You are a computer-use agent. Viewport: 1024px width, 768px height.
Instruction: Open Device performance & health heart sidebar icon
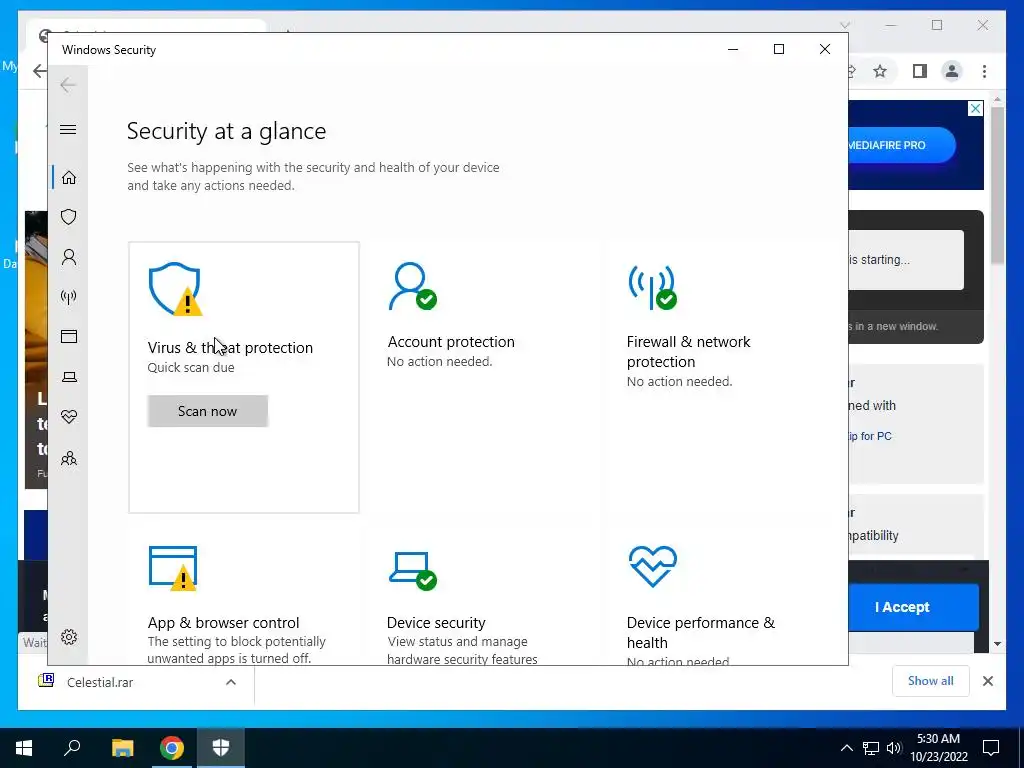coord(69,417)
